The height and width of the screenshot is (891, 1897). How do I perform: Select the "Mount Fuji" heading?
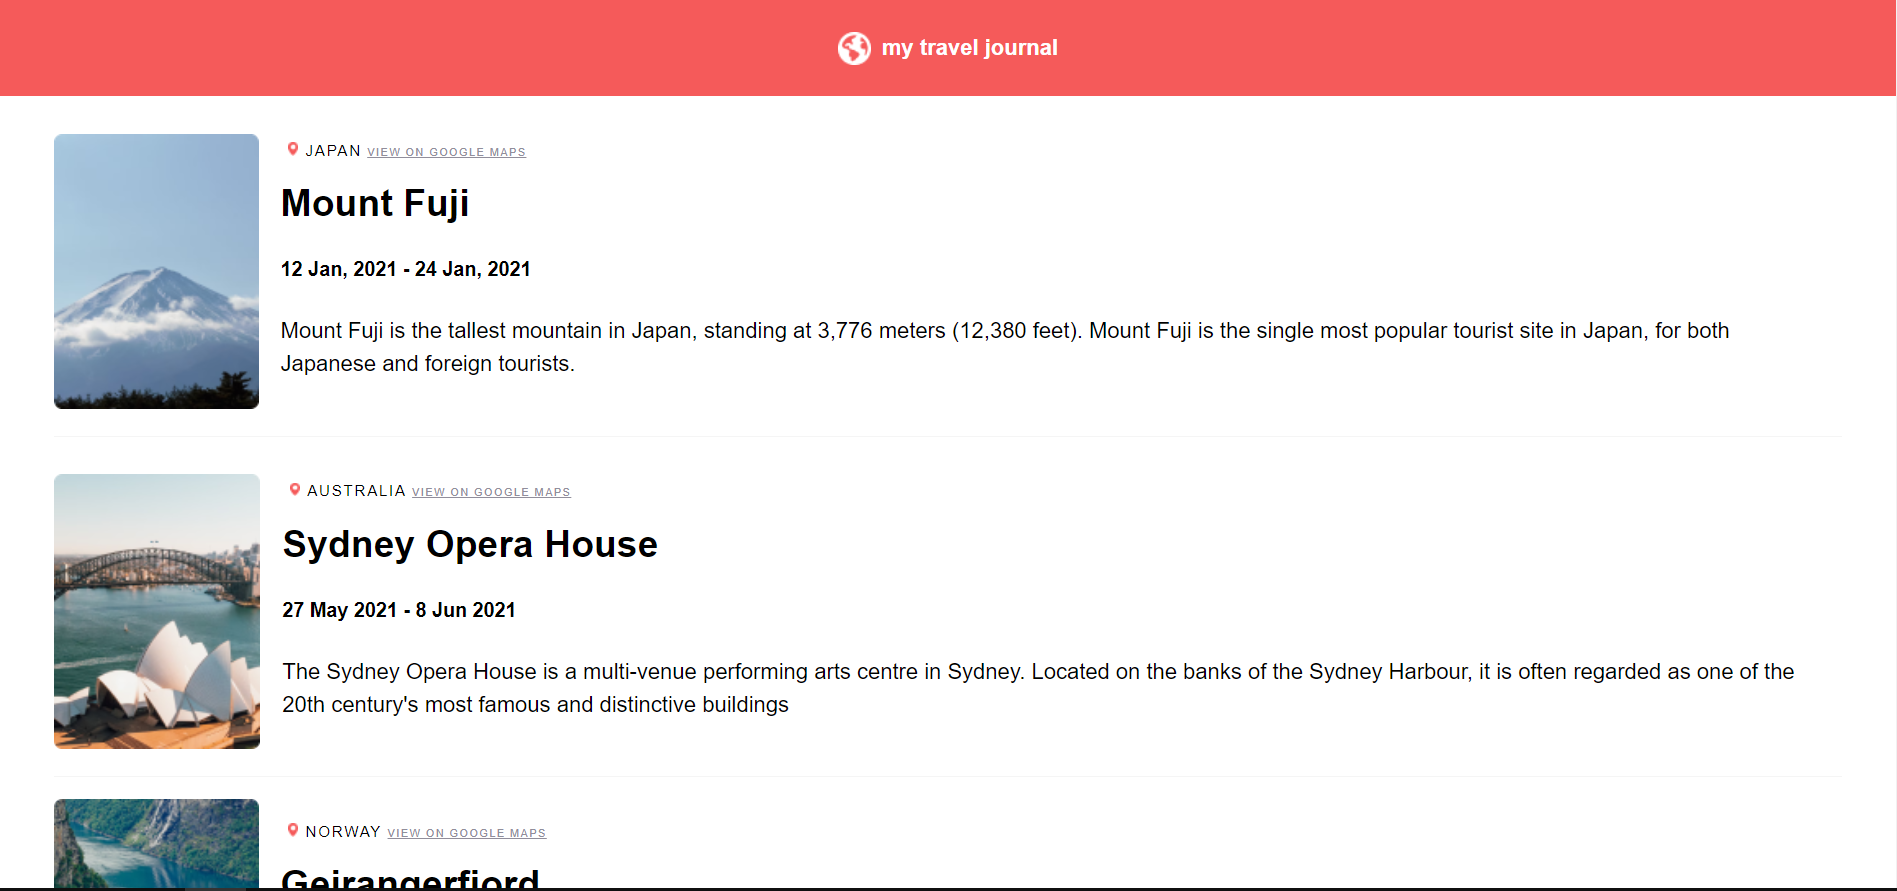[x=375, y=203]
